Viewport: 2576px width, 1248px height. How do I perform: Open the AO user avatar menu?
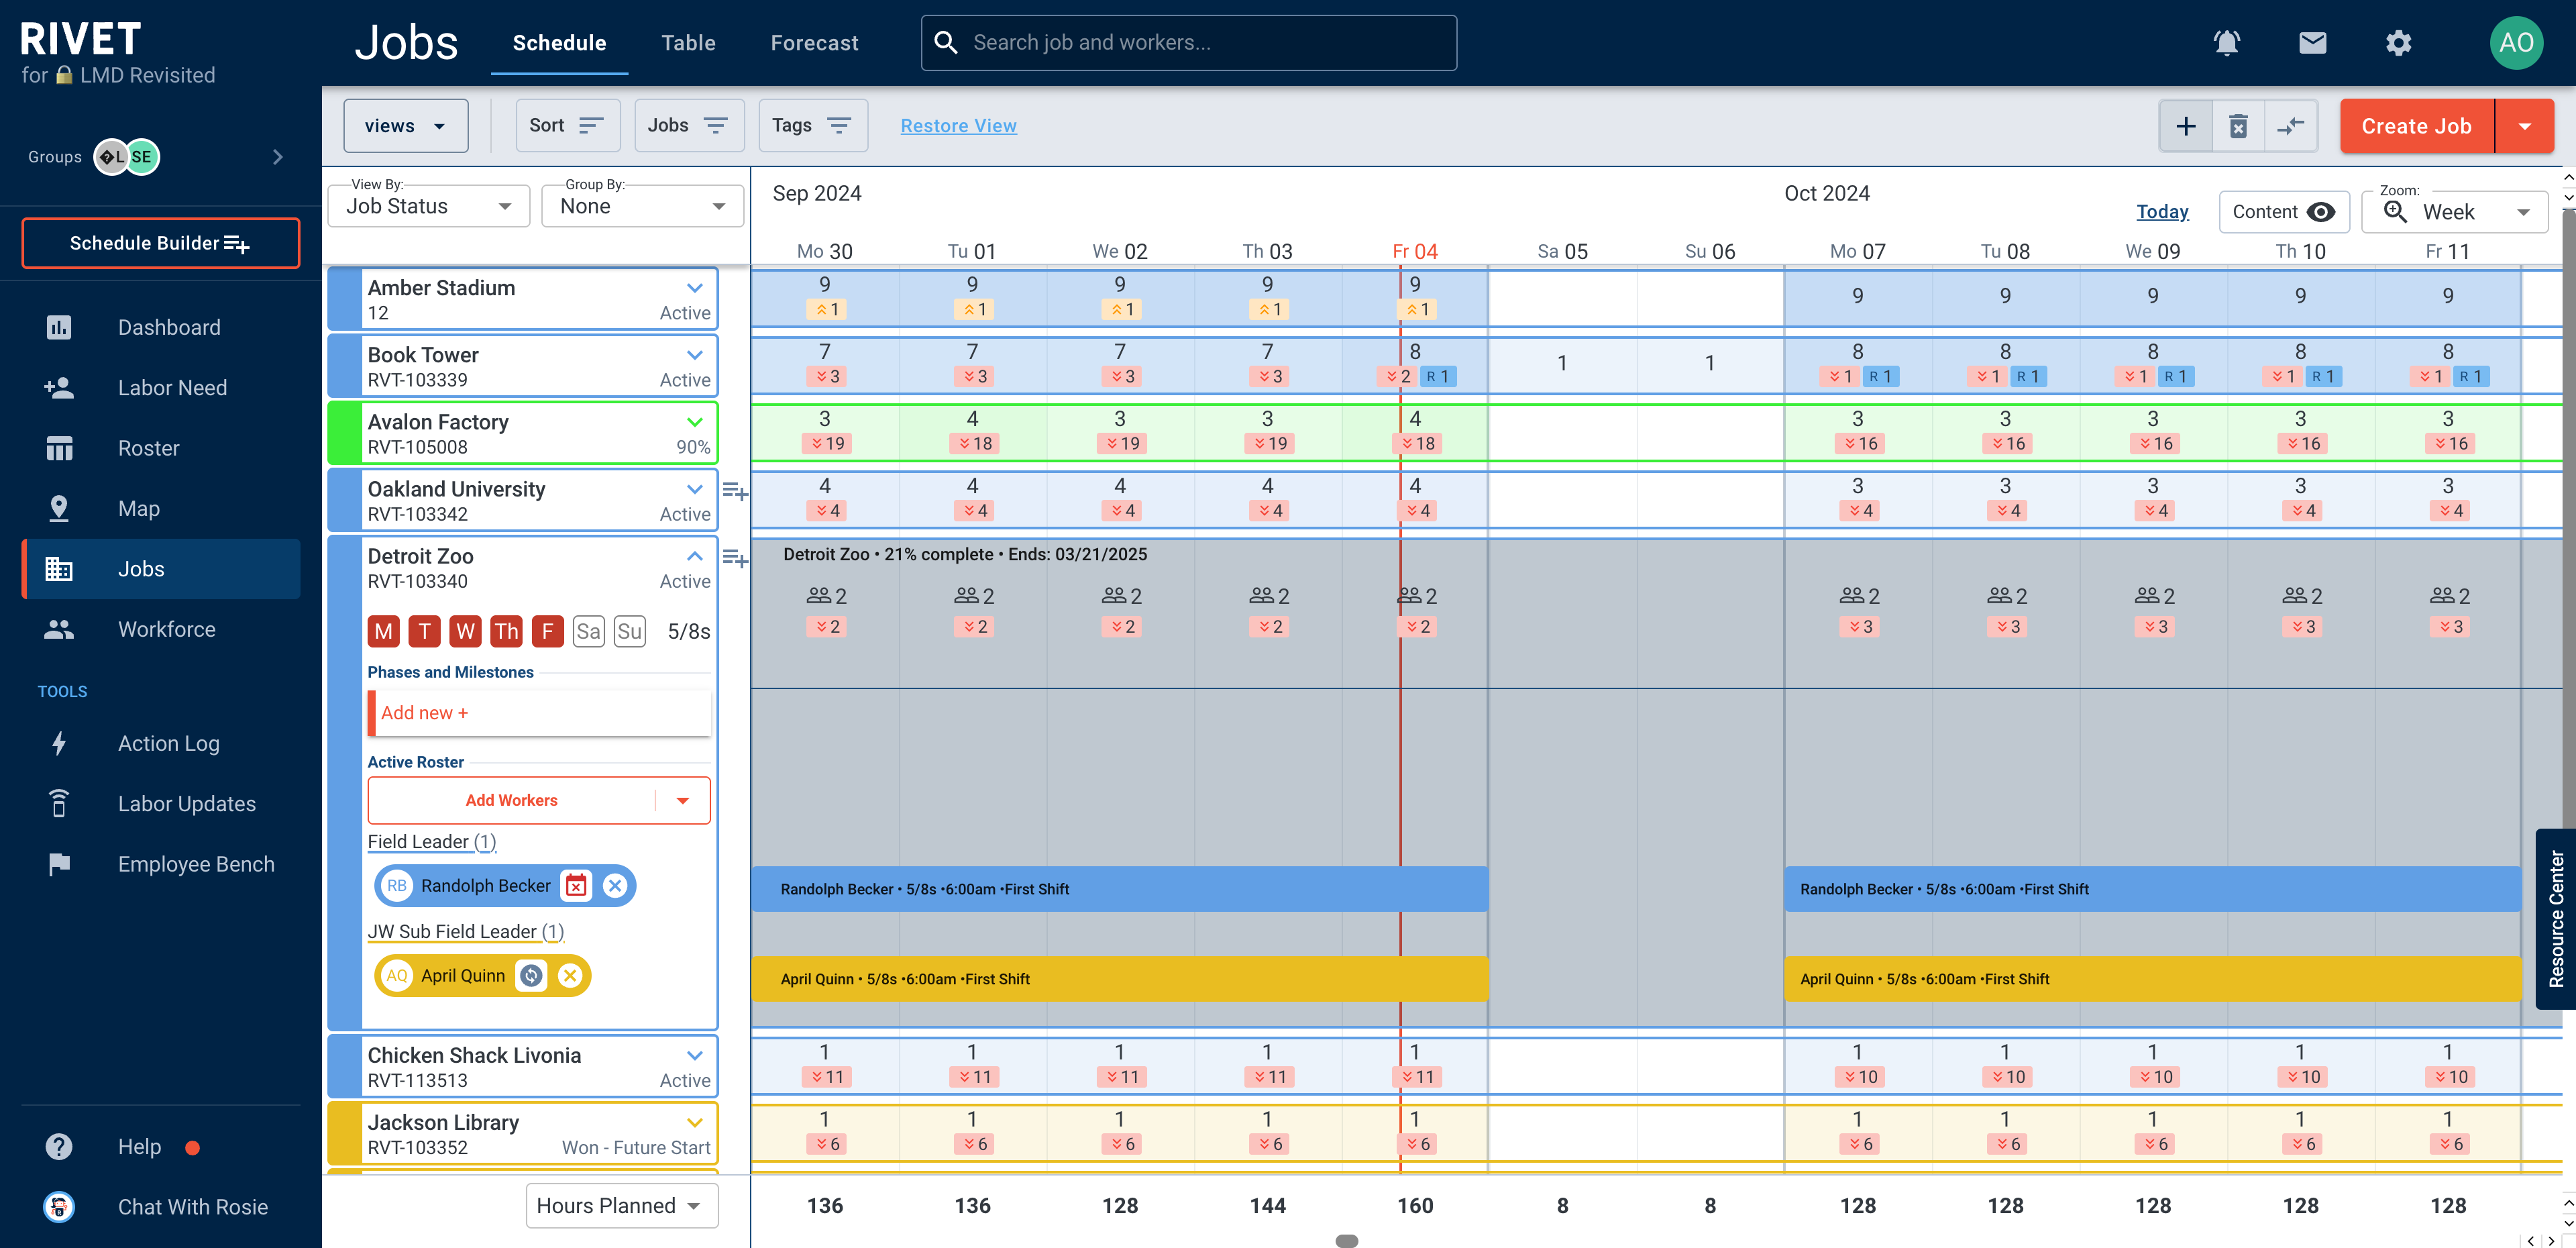[x=2516, y=43]
